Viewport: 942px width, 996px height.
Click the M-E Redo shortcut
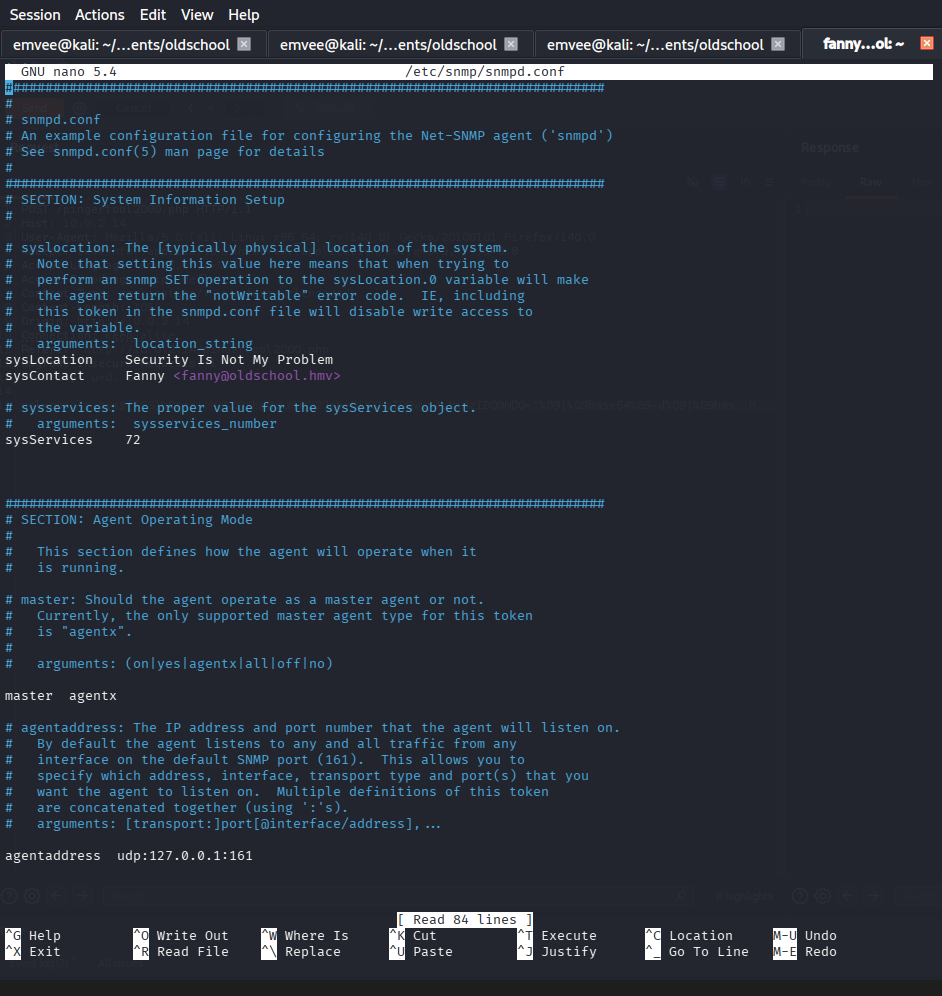pos(805,952)
